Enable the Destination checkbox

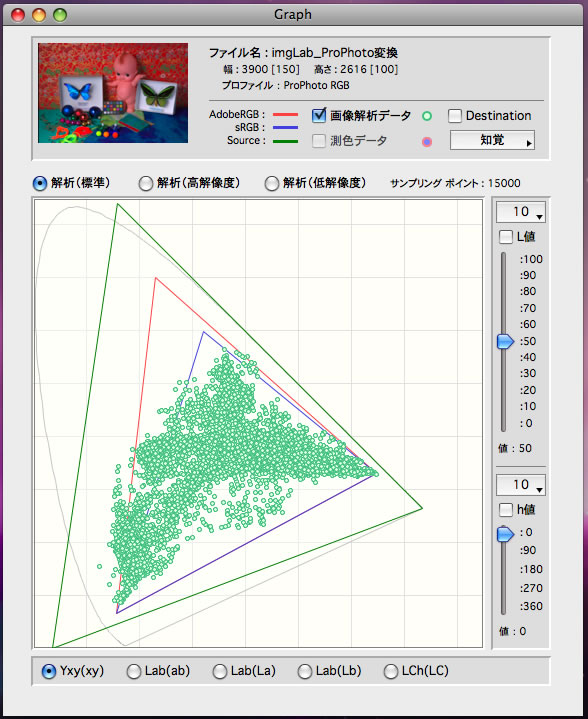point(455,116)
